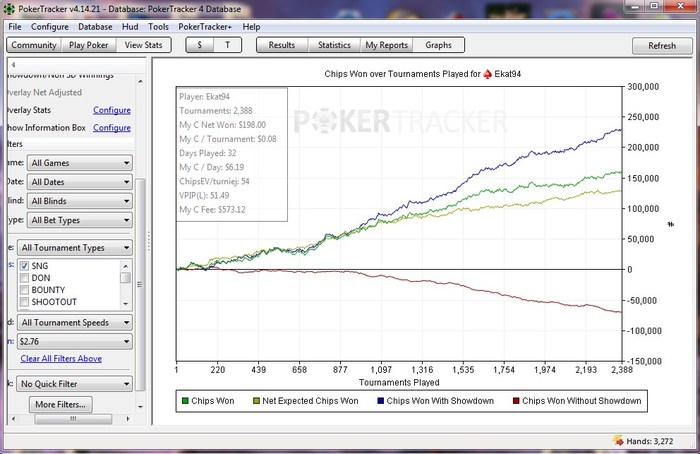700x454 pixels.
Task: Click the 'My C Fee: $573.12' text
Action: tap(212, 210)
